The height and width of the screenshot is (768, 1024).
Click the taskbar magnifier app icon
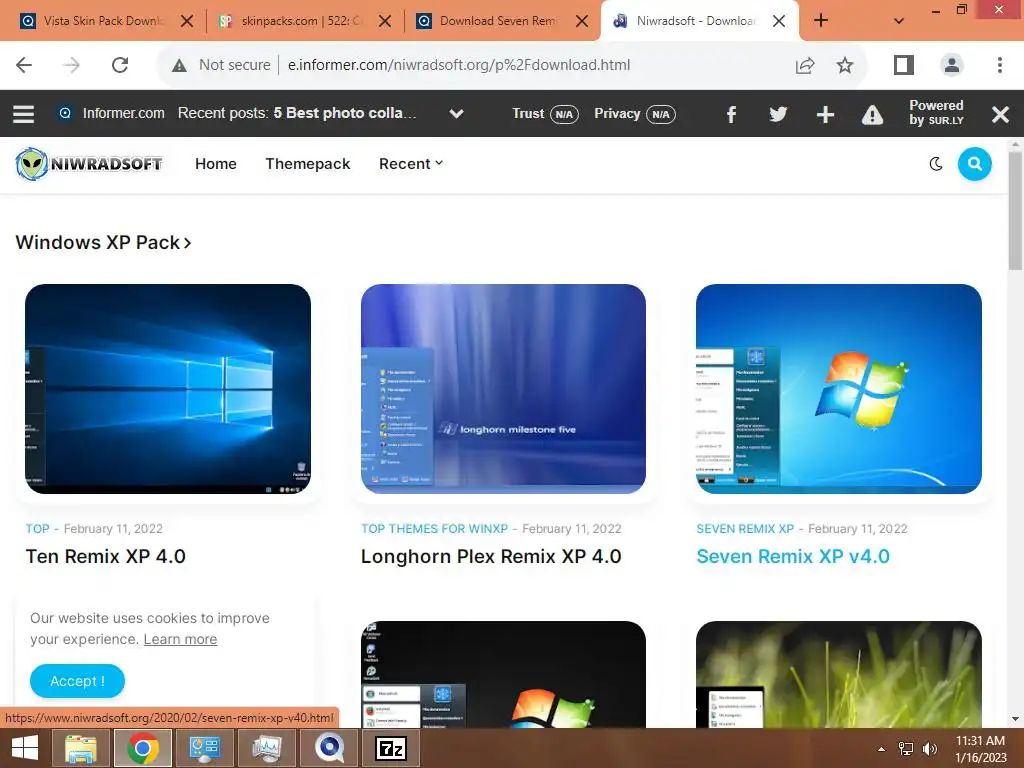click(x=329, y=748)
